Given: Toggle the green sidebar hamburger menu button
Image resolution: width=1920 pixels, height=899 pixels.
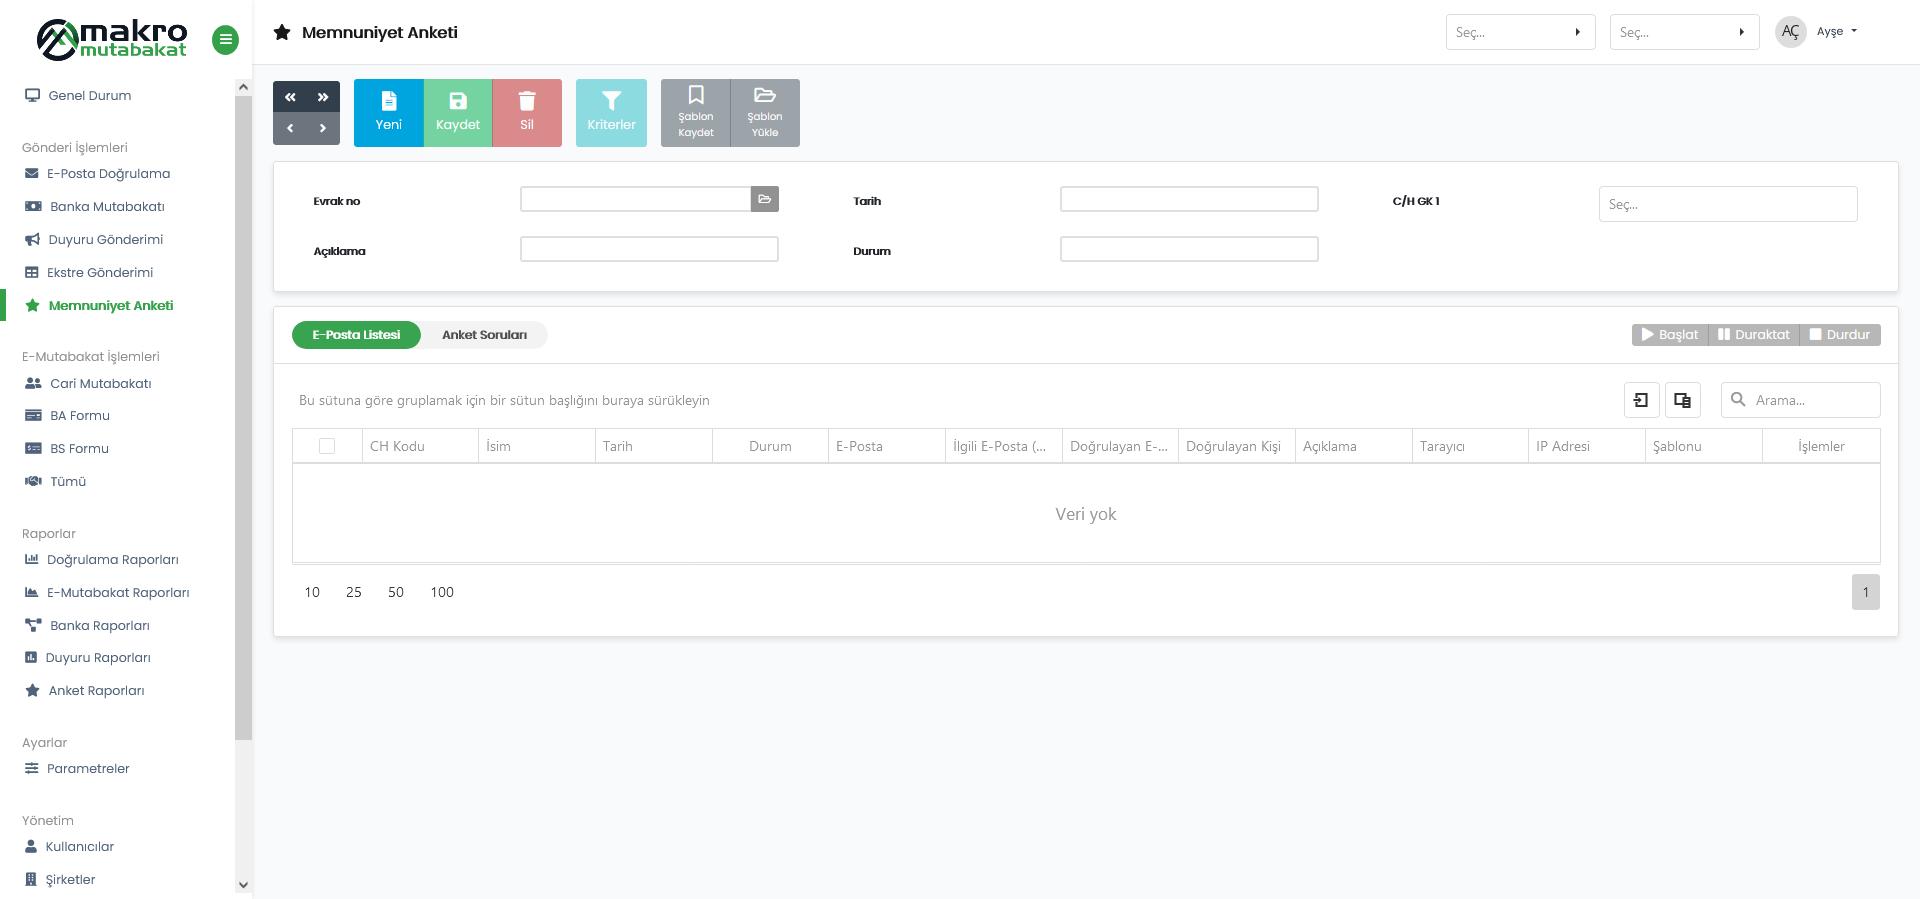Looking at the screenshot, I should coord(226,40).
